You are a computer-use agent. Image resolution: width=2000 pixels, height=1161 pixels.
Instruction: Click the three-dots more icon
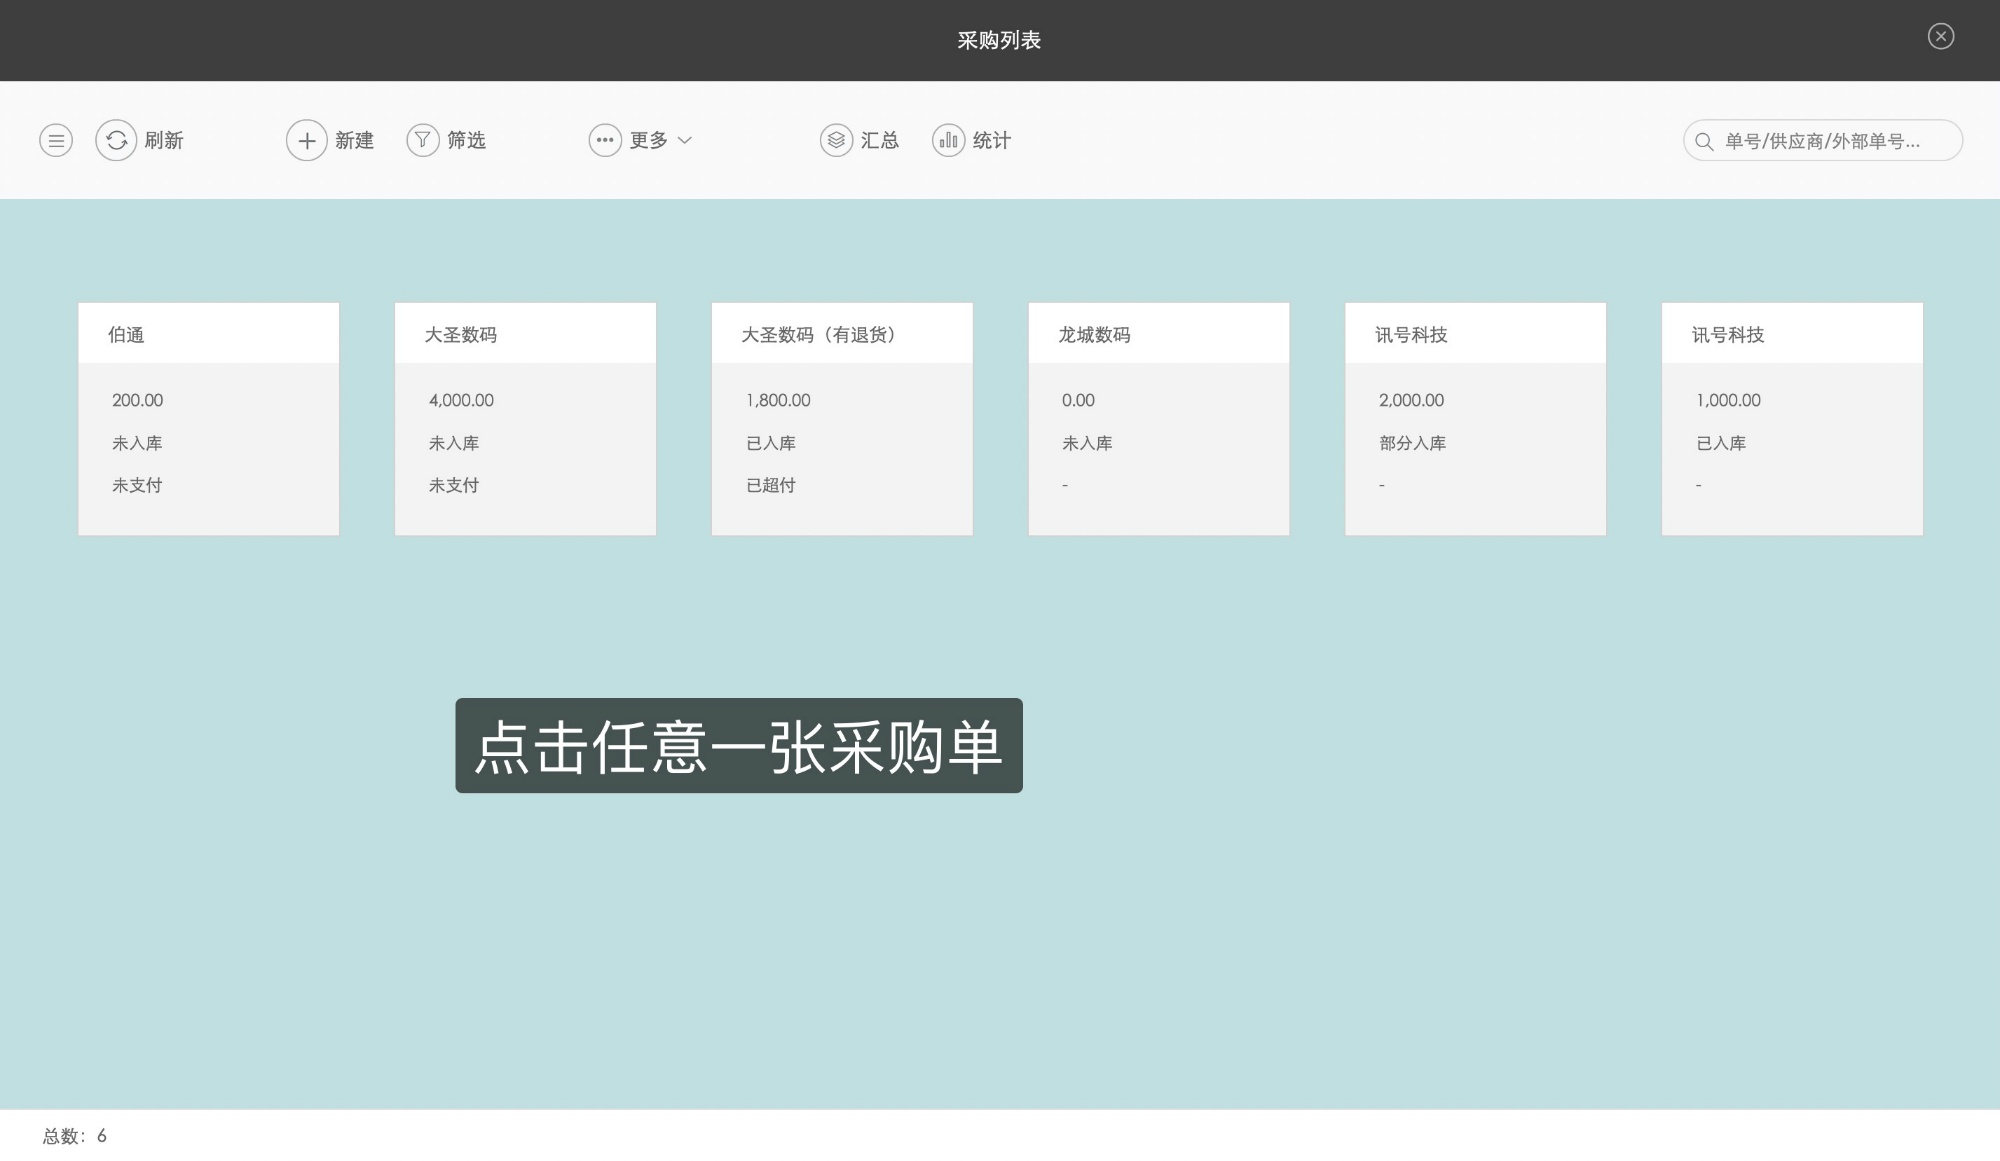pyautogui.click(x=605, y=140)
